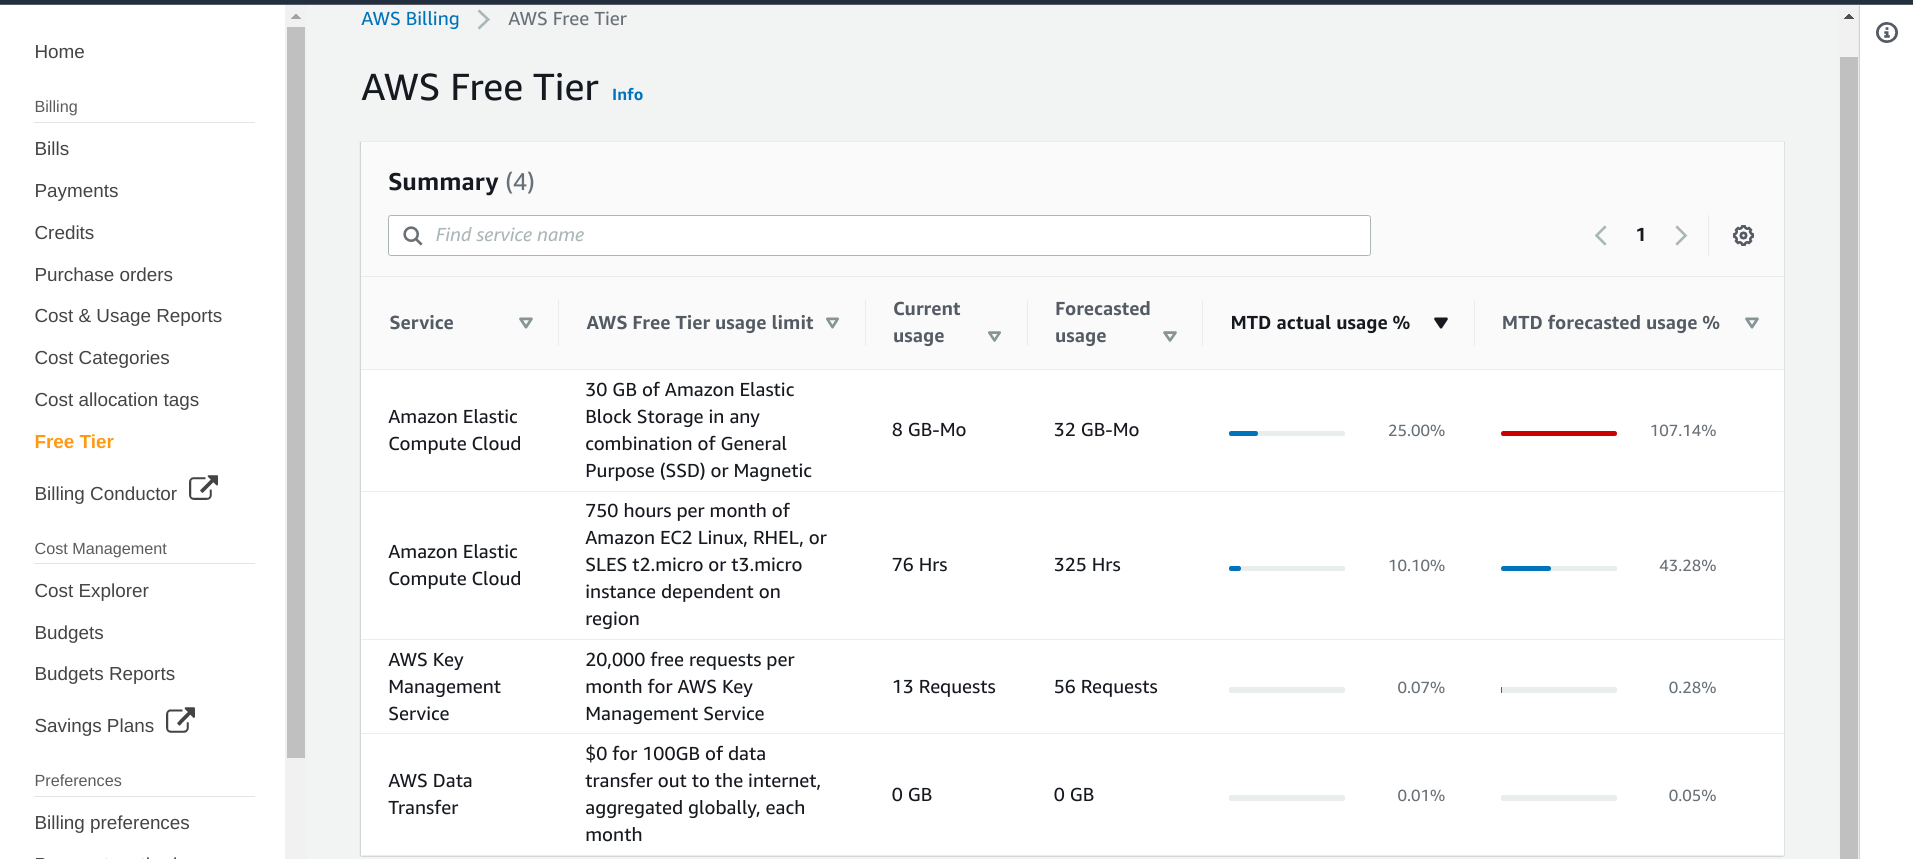Click AWS Data Transfer row name

[x=430, y=794]
